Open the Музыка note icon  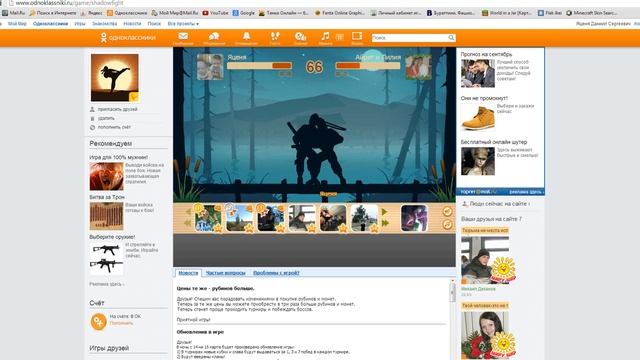(325, 36)
